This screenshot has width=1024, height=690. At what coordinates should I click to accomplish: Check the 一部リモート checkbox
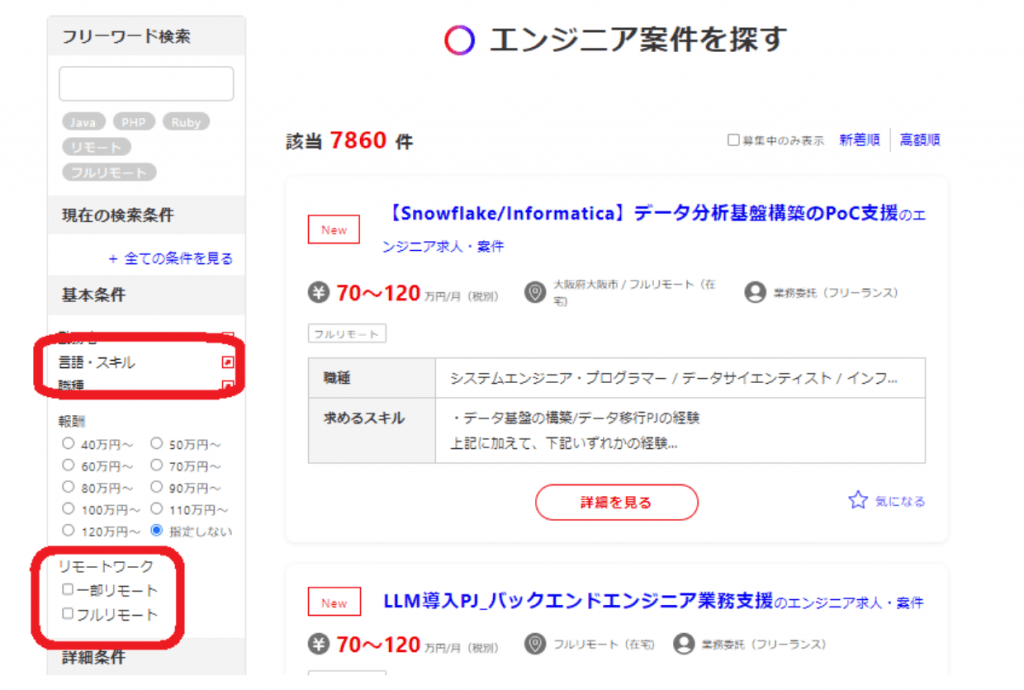[68, 590]
